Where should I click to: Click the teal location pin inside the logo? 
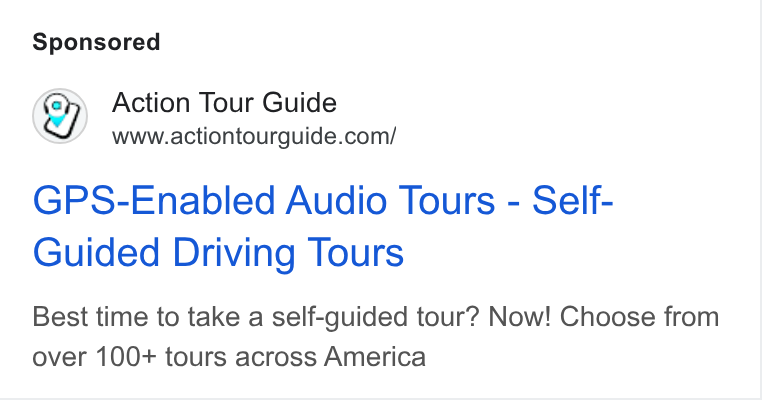coord(58,115)
